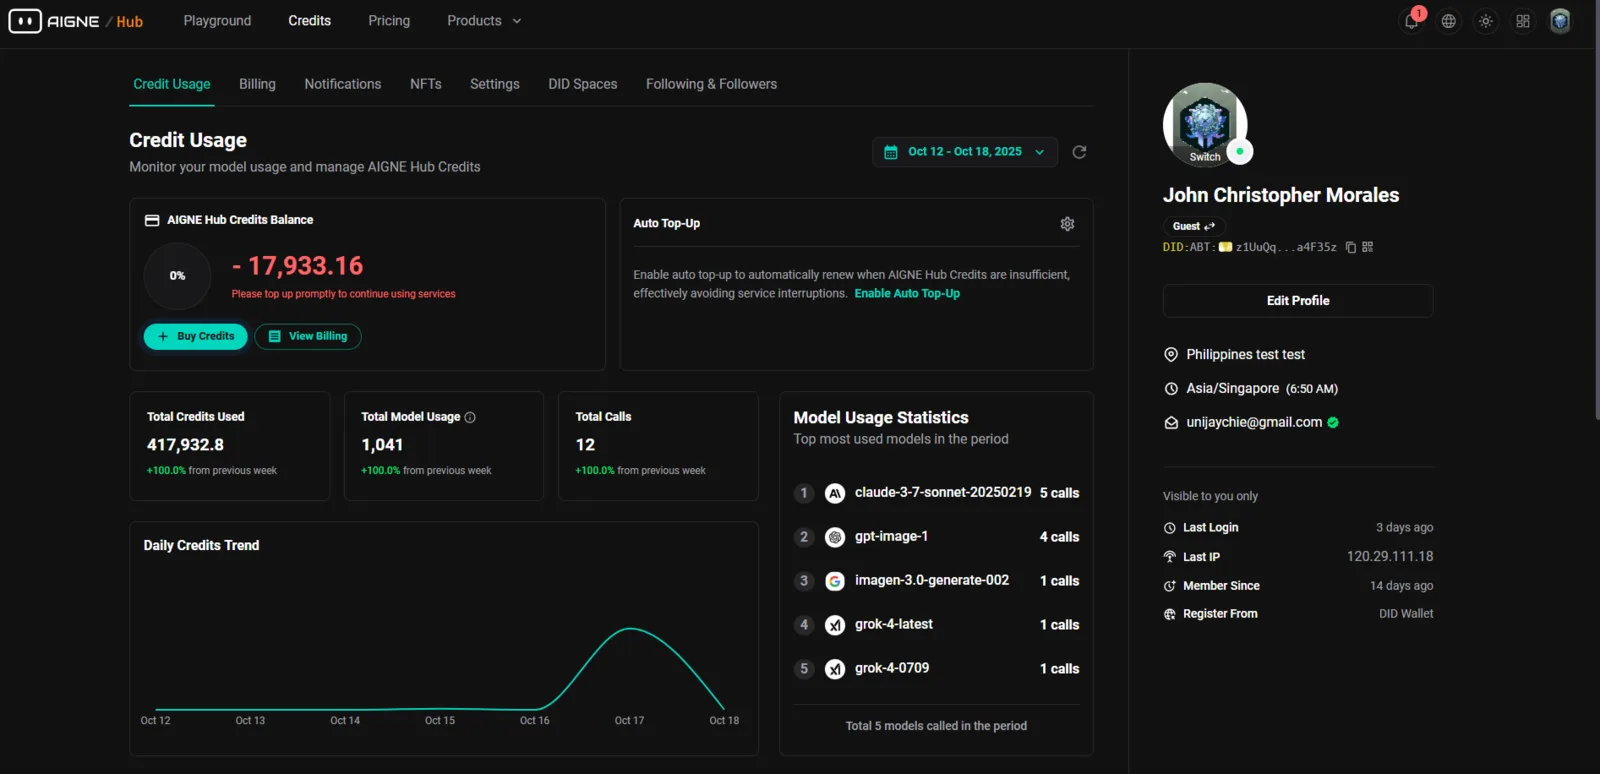This screenshot has height=774, width=1600.
Task: Click the Enable Auto Top-Up link
Action: 907,294
